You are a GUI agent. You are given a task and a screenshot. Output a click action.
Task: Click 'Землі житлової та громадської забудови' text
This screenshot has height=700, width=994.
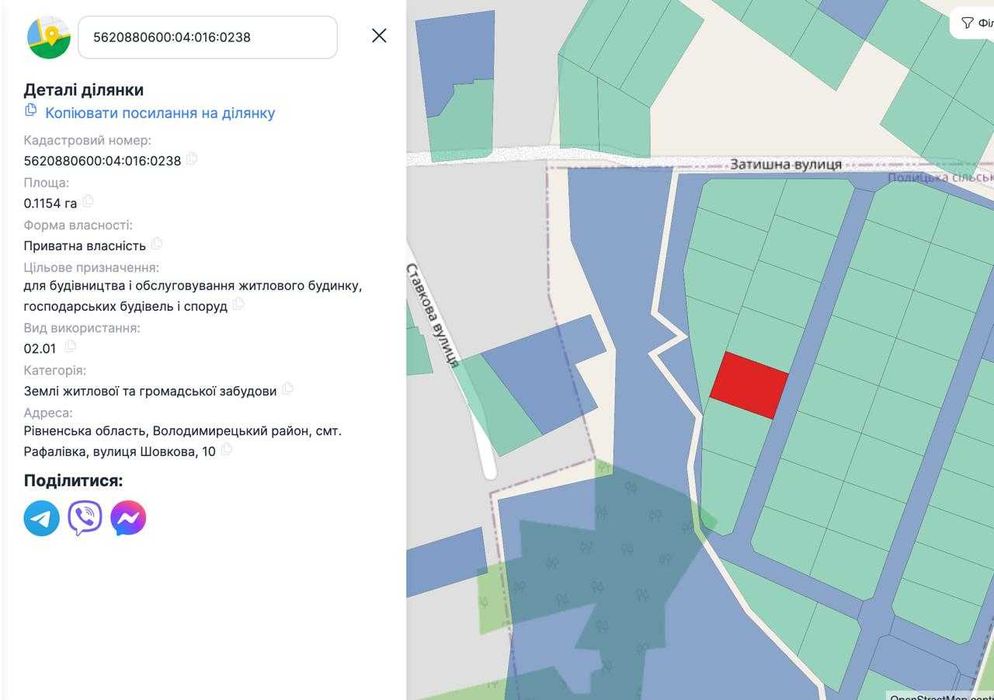click(x=150, y=391)
